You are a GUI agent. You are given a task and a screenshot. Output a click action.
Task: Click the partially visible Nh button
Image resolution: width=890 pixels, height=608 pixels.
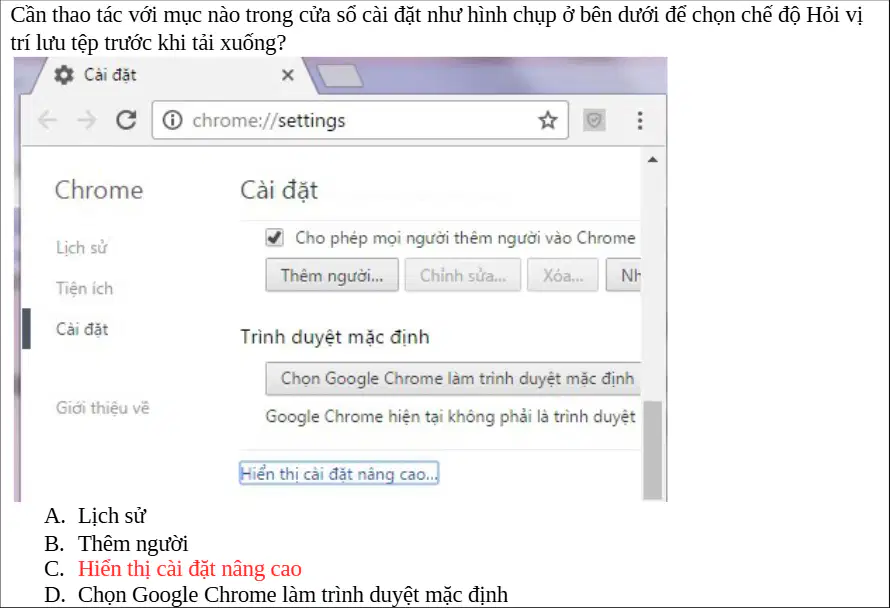[x=624, y=275]
